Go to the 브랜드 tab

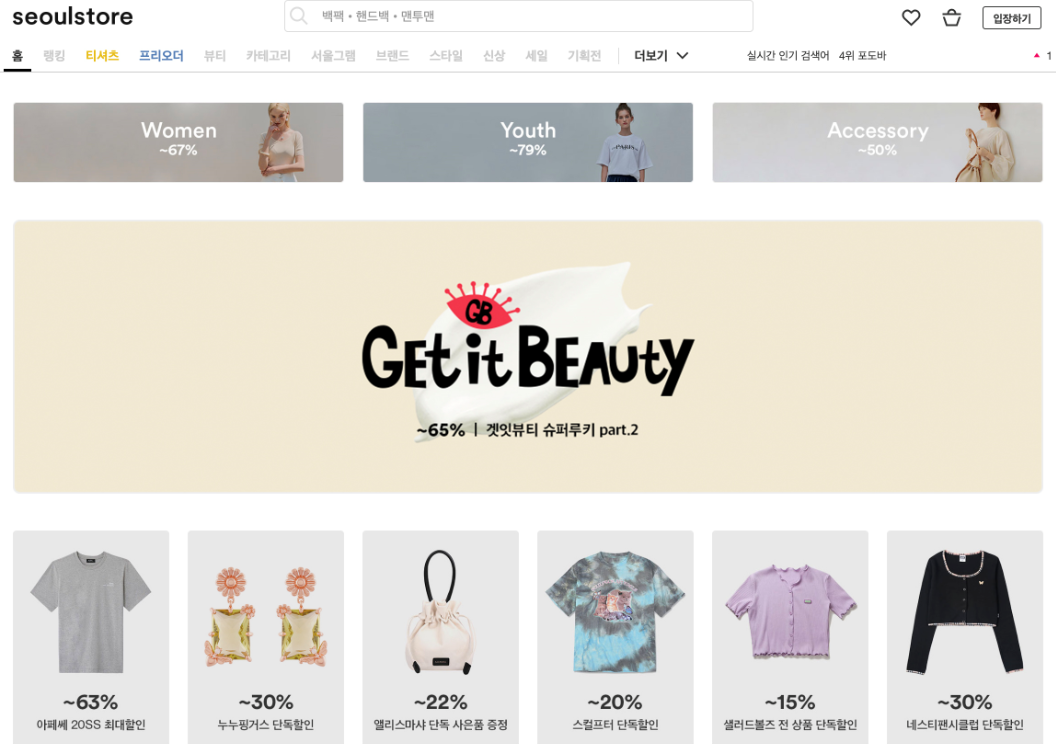click(392, 56)
